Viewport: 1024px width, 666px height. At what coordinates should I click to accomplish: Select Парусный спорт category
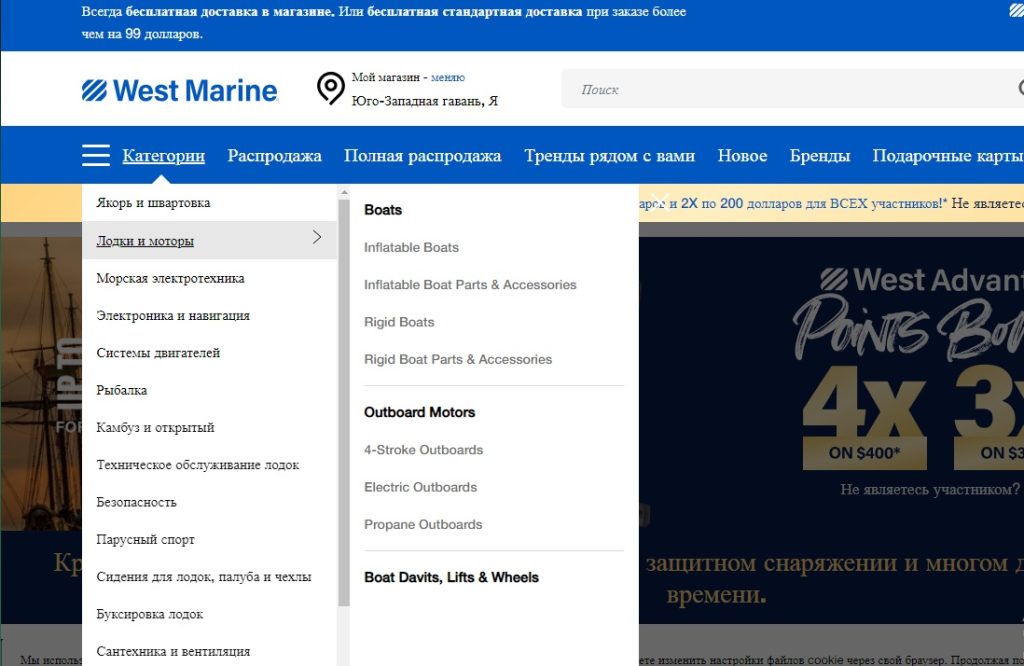145,539
